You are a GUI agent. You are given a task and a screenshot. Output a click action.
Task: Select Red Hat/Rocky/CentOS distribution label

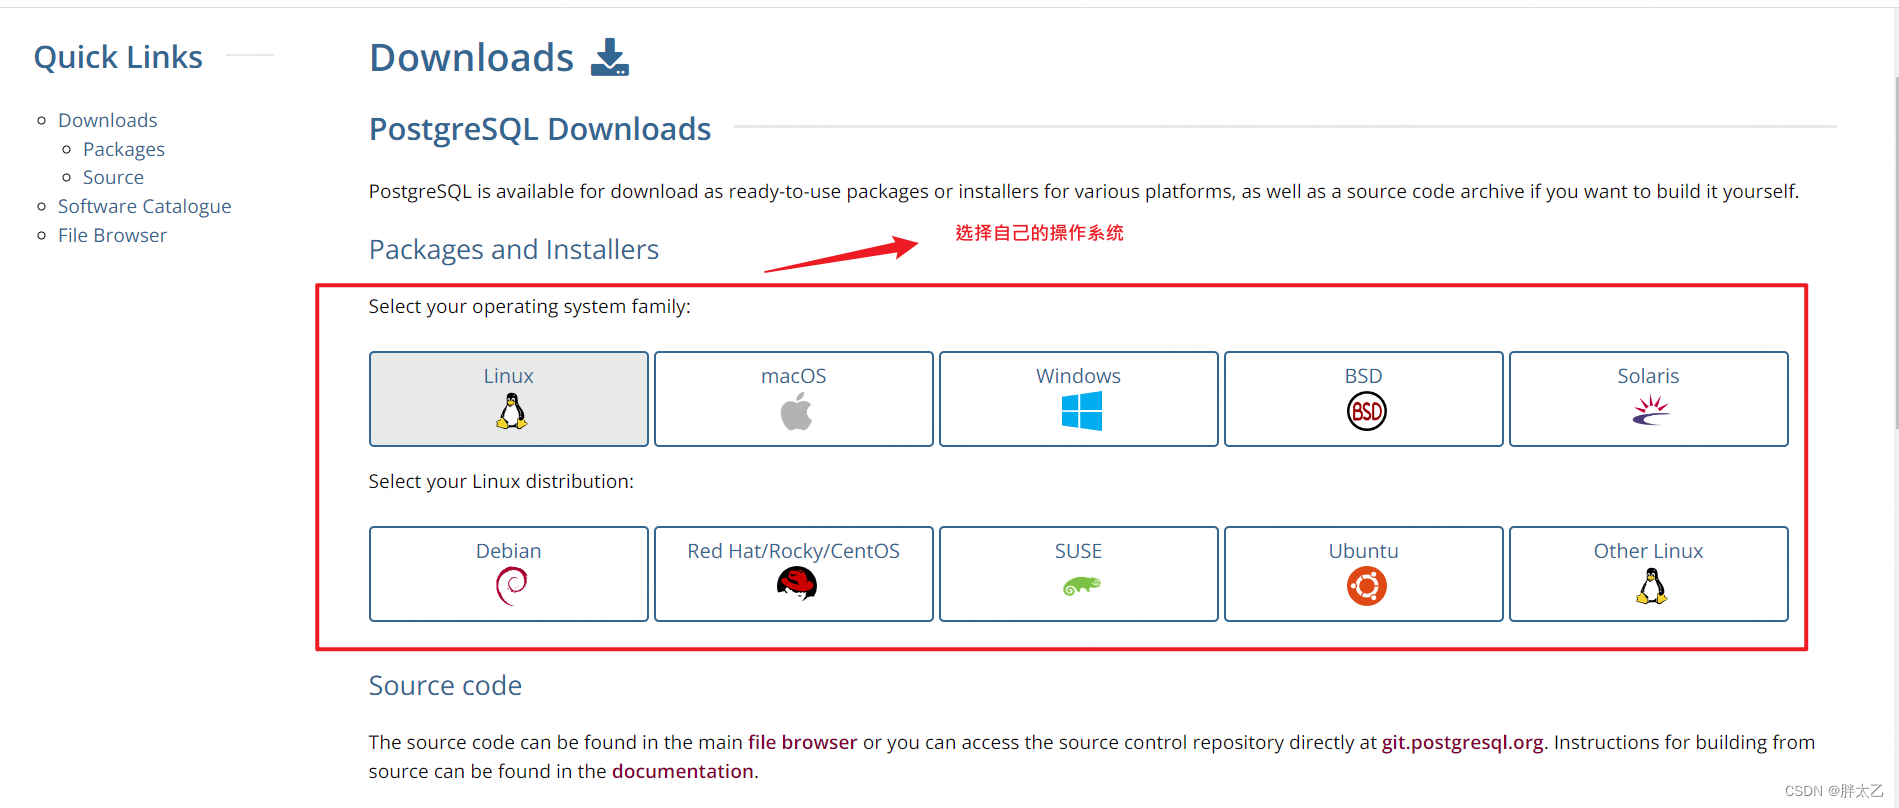point(793,551)
